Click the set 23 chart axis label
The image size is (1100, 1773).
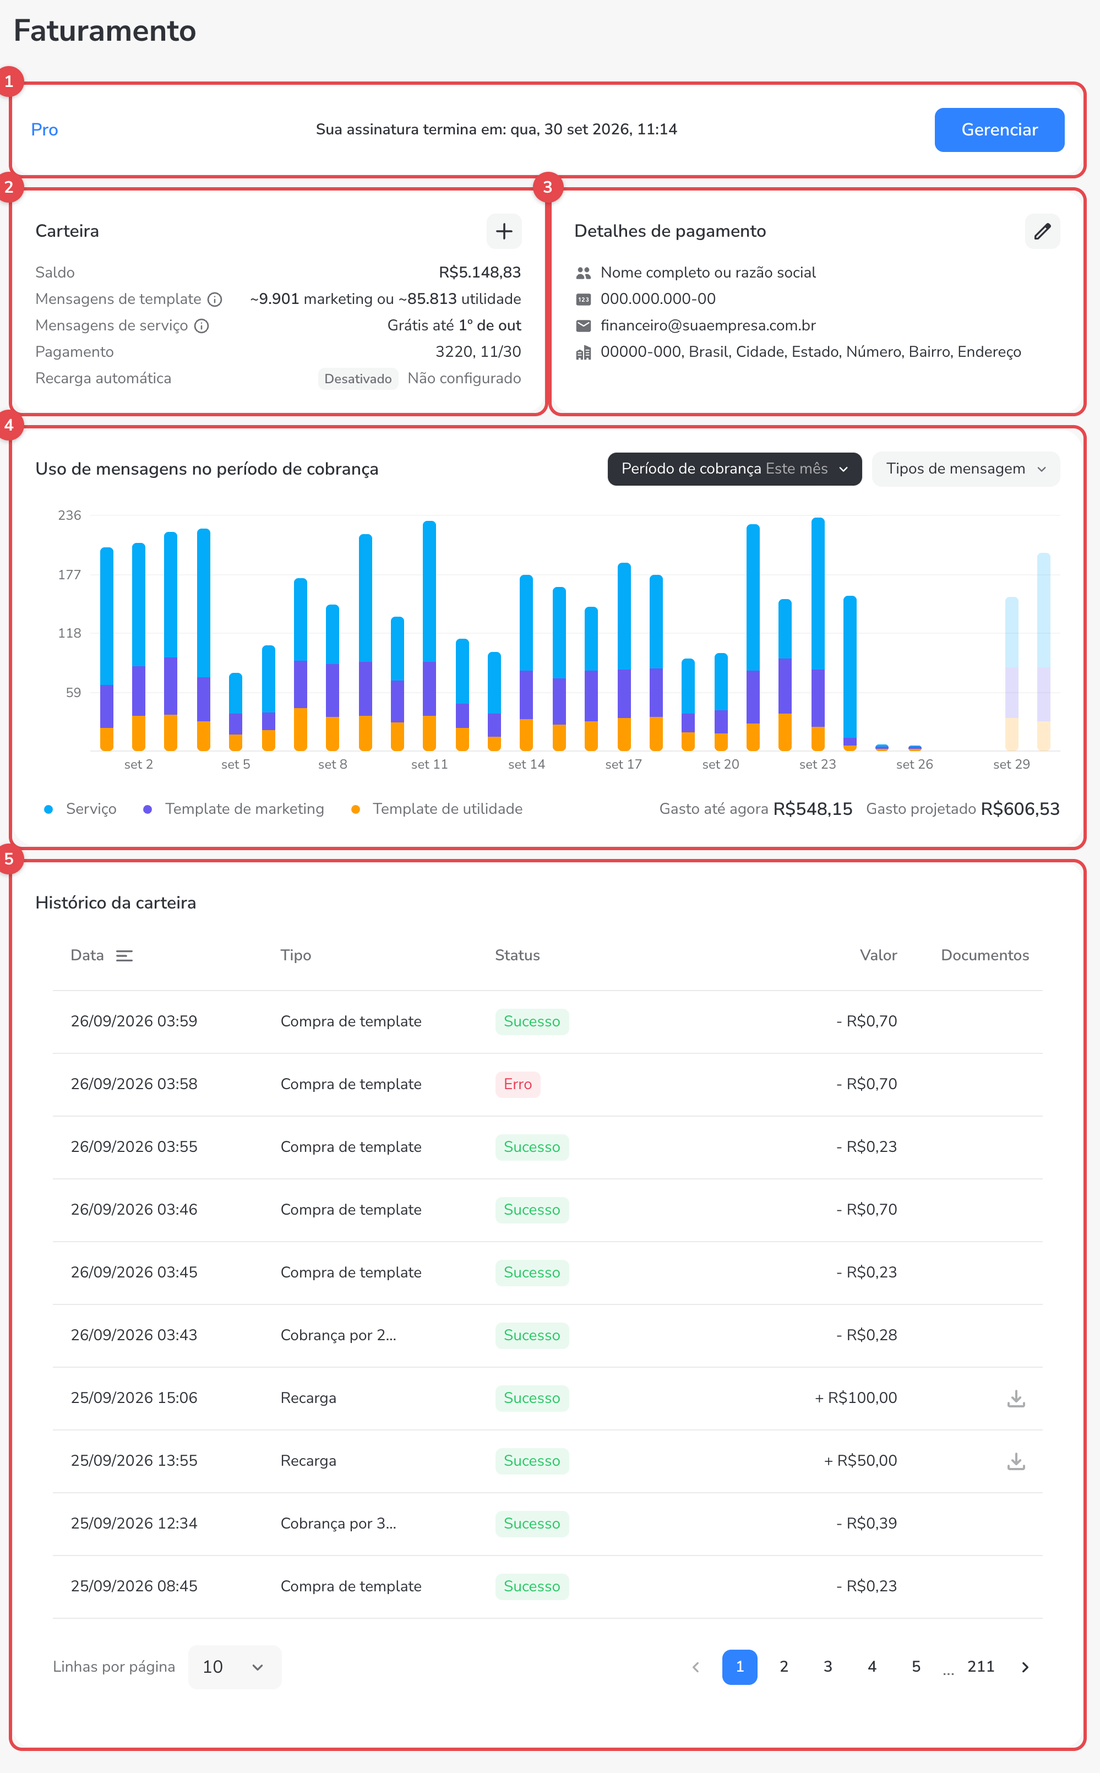[x=817, y=765]
